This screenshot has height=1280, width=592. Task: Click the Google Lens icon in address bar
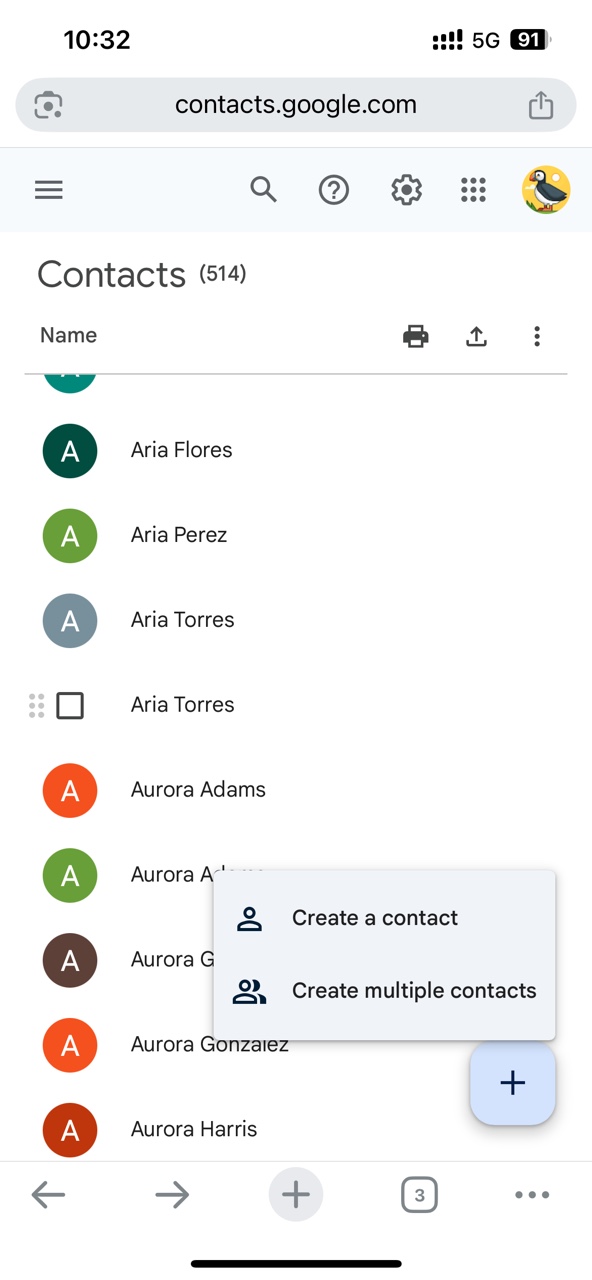tap(47, 103)
